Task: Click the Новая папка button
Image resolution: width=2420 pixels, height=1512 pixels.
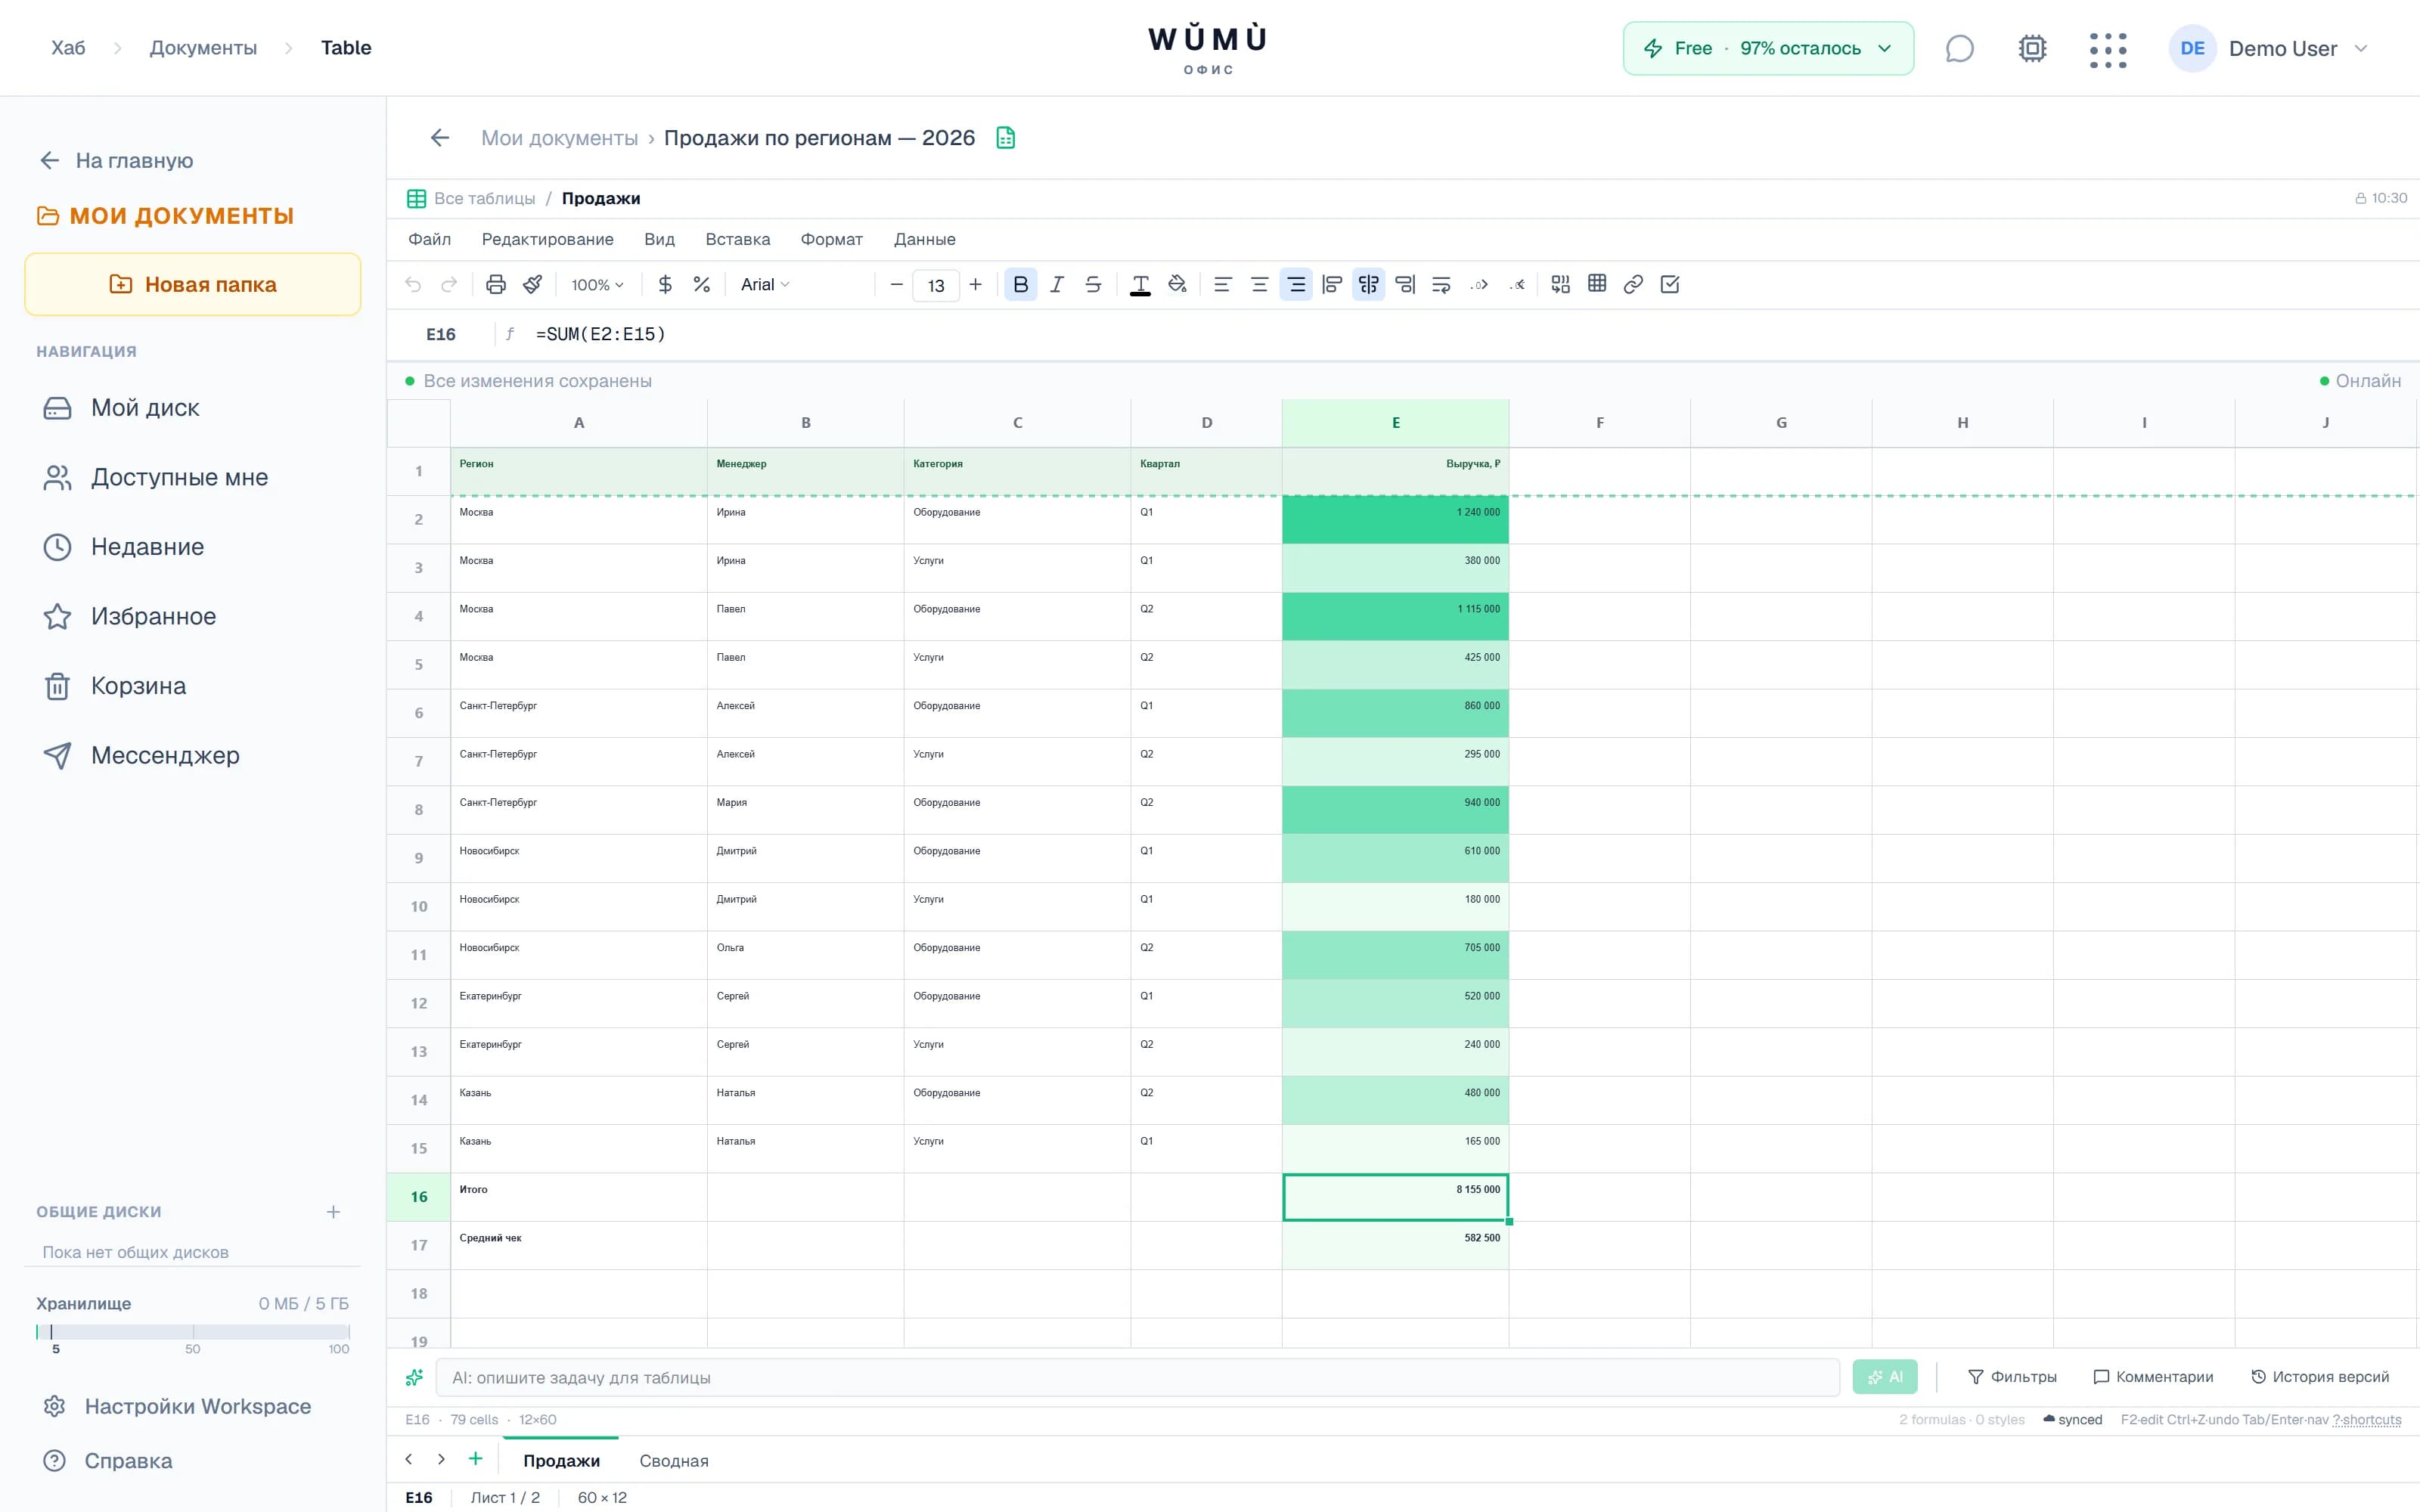Action: (193, 285)
